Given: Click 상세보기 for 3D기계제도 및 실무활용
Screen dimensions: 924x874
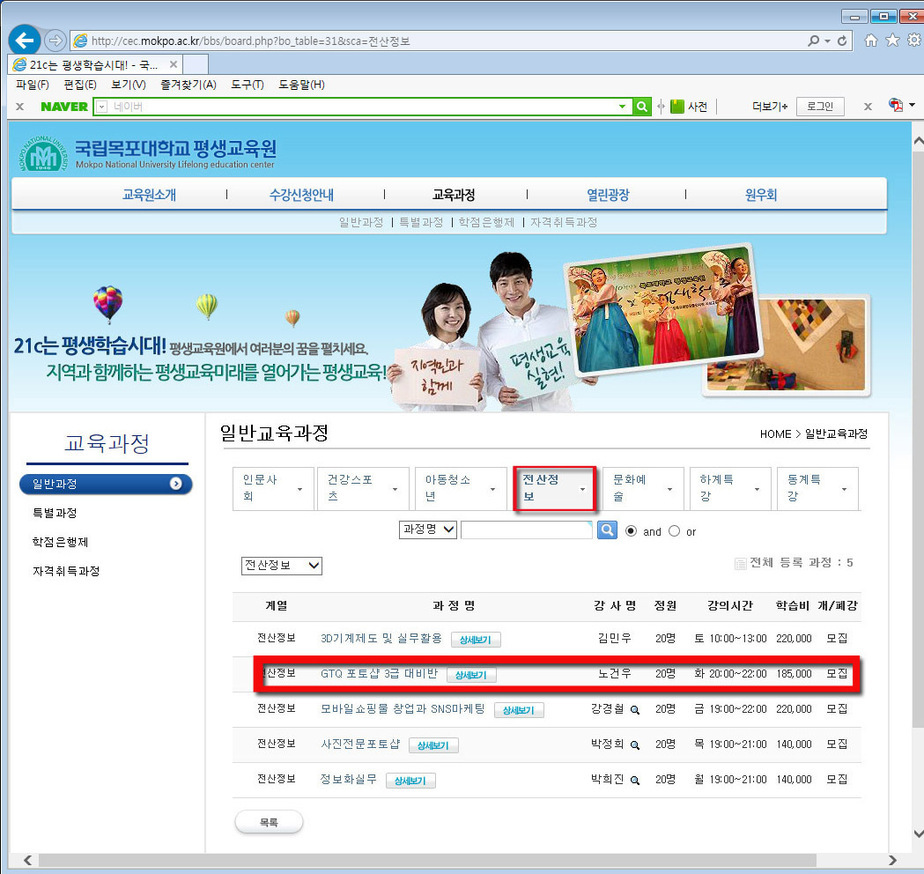Looking at the screenshot, I should pos(476,639).
